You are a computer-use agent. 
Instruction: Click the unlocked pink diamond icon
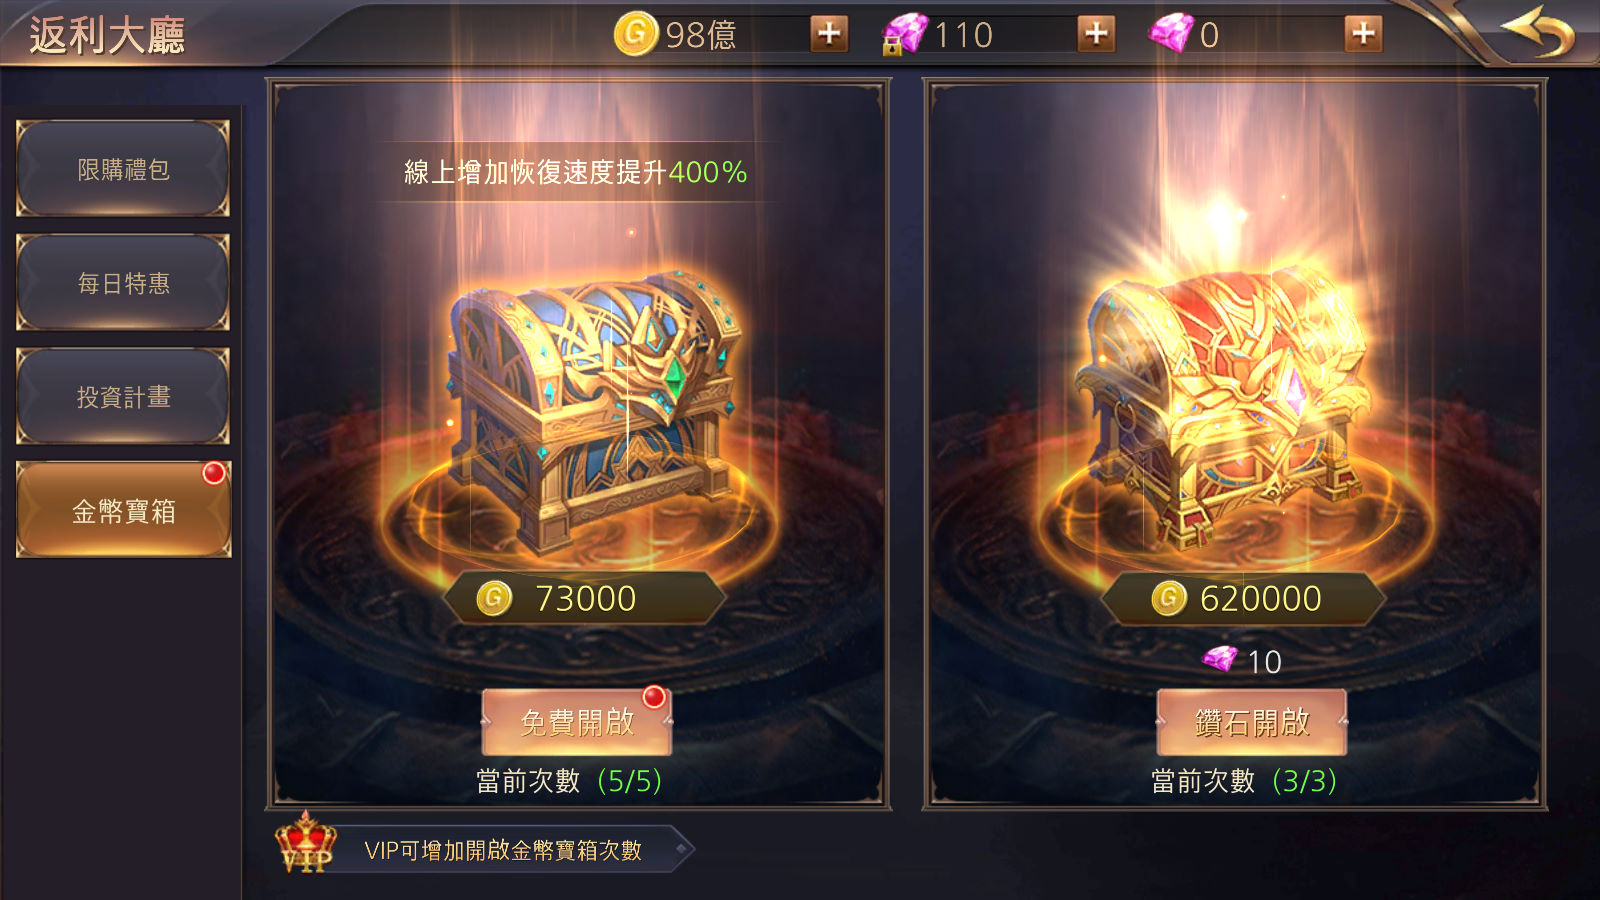coord(1171,34)
